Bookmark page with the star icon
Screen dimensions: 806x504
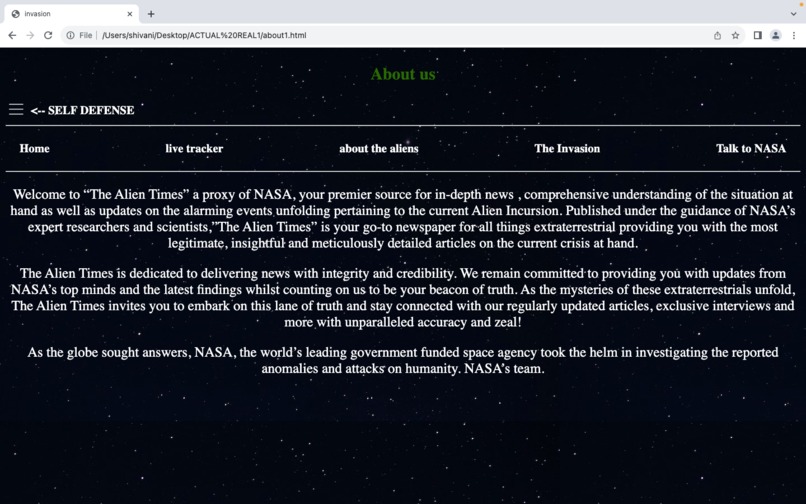click(x=736, y=35)
